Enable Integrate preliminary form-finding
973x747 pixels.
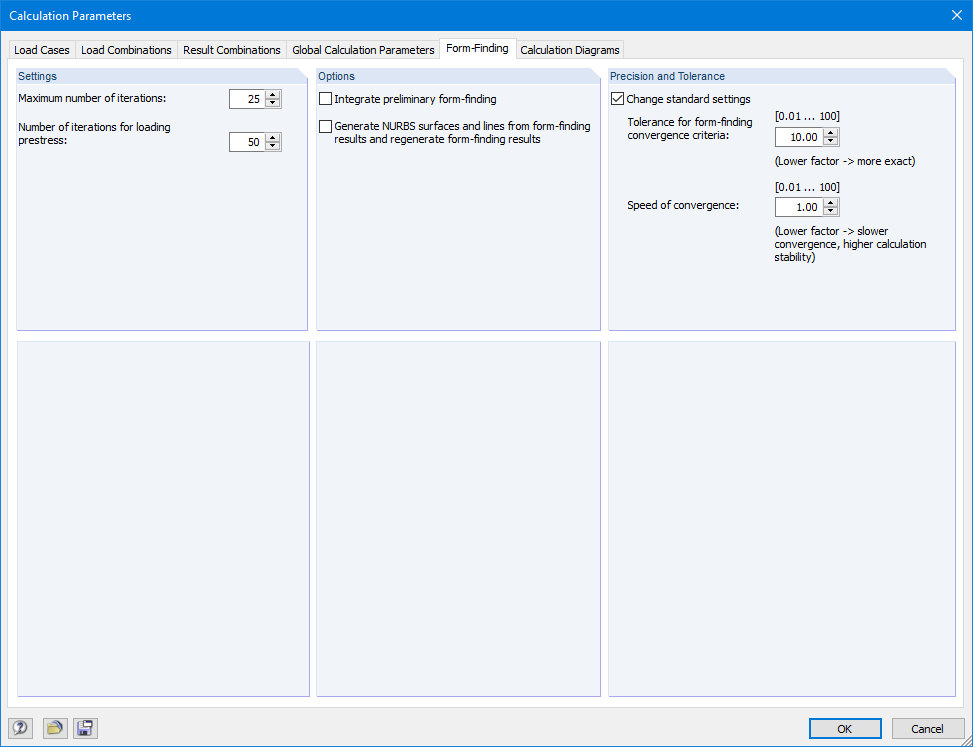coord(325,99)
